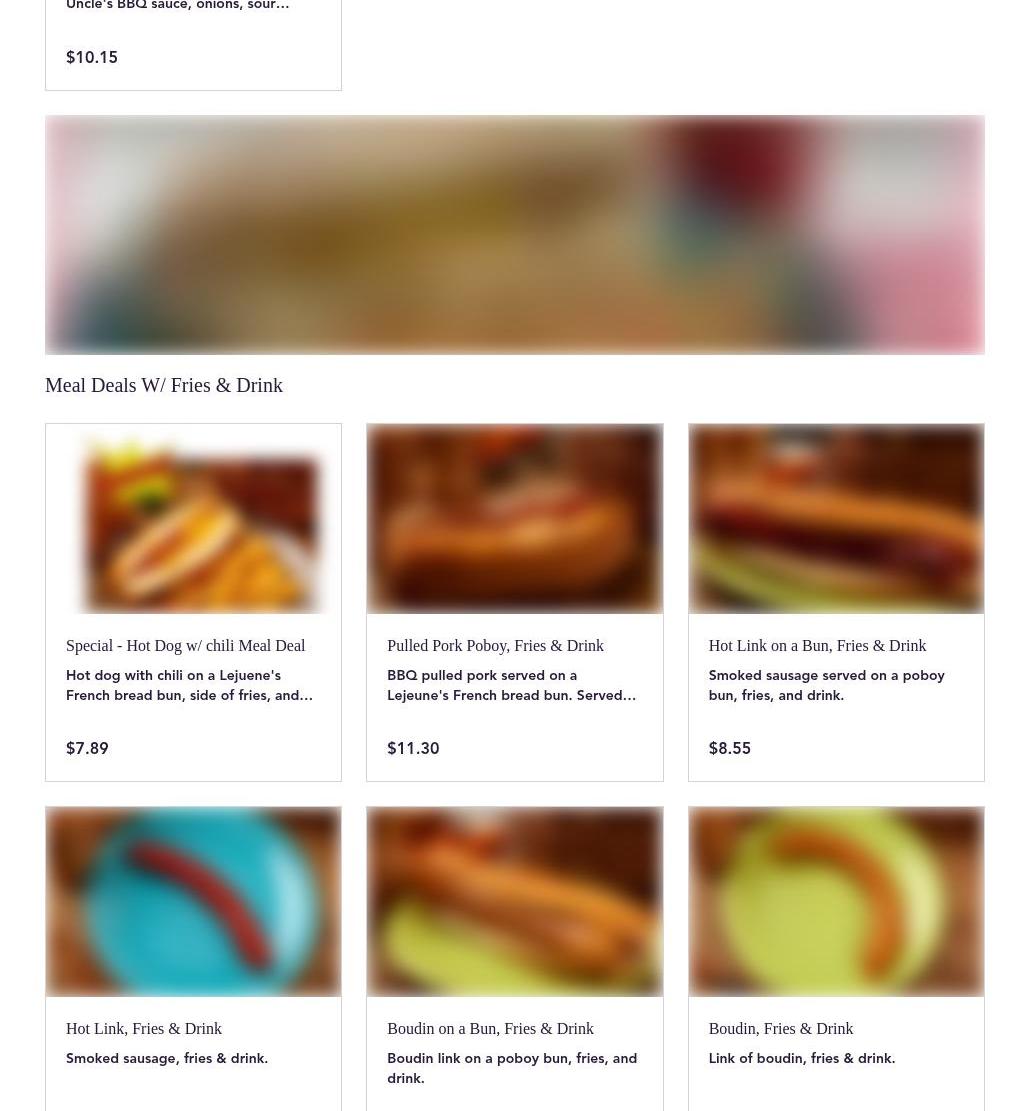Open the $10.15 item card at top
The image size is (1030, 1111).
(193, 45)
